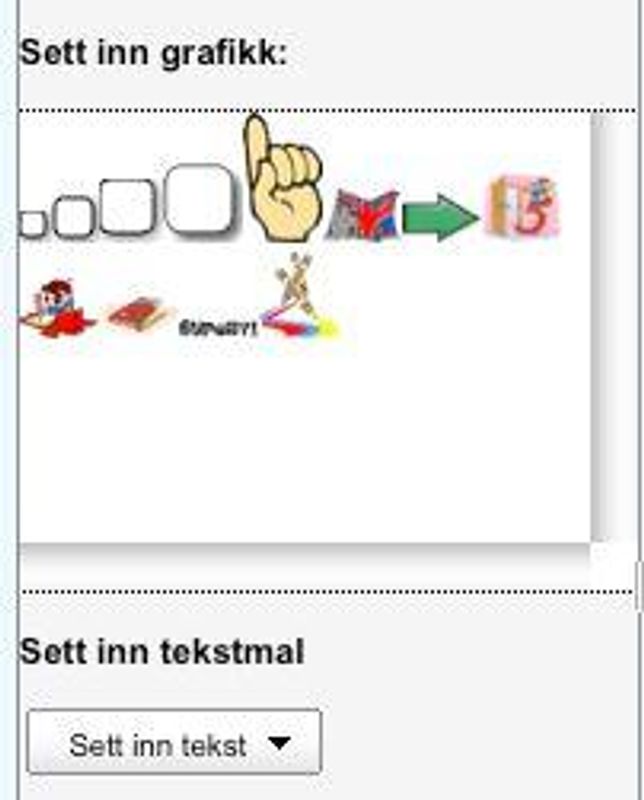Insert the door with number five graphic
This screenshot has width=644, height=800.
[523, 206]
